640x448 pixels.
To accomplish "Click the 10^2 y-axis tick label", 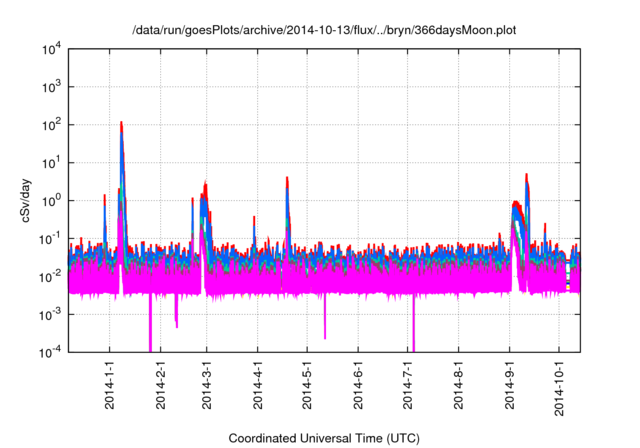I will (x=53, y=125).
